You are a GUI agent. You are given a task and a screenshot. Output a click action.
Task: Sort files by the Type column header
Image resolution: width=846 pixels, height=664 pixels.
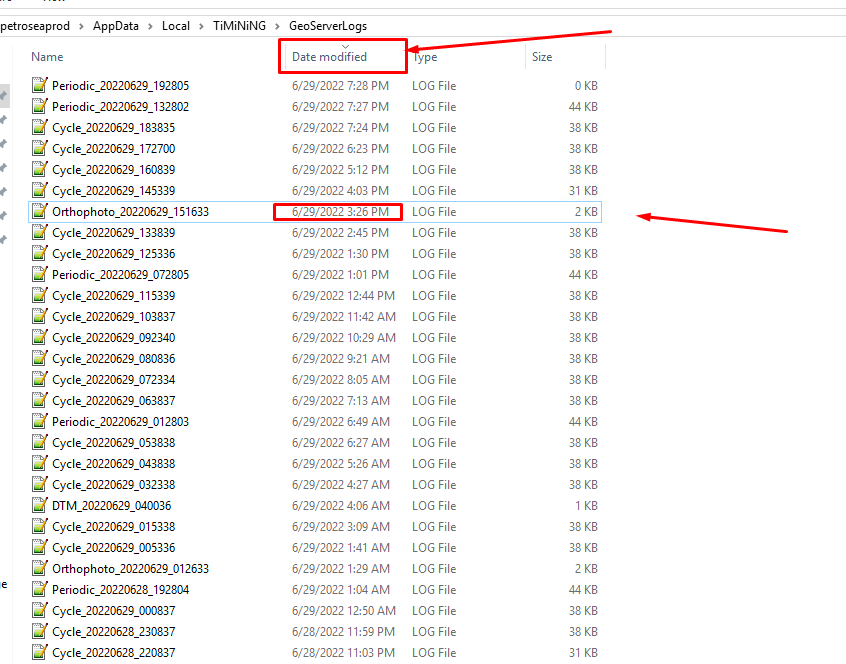(x=425, y=57)
